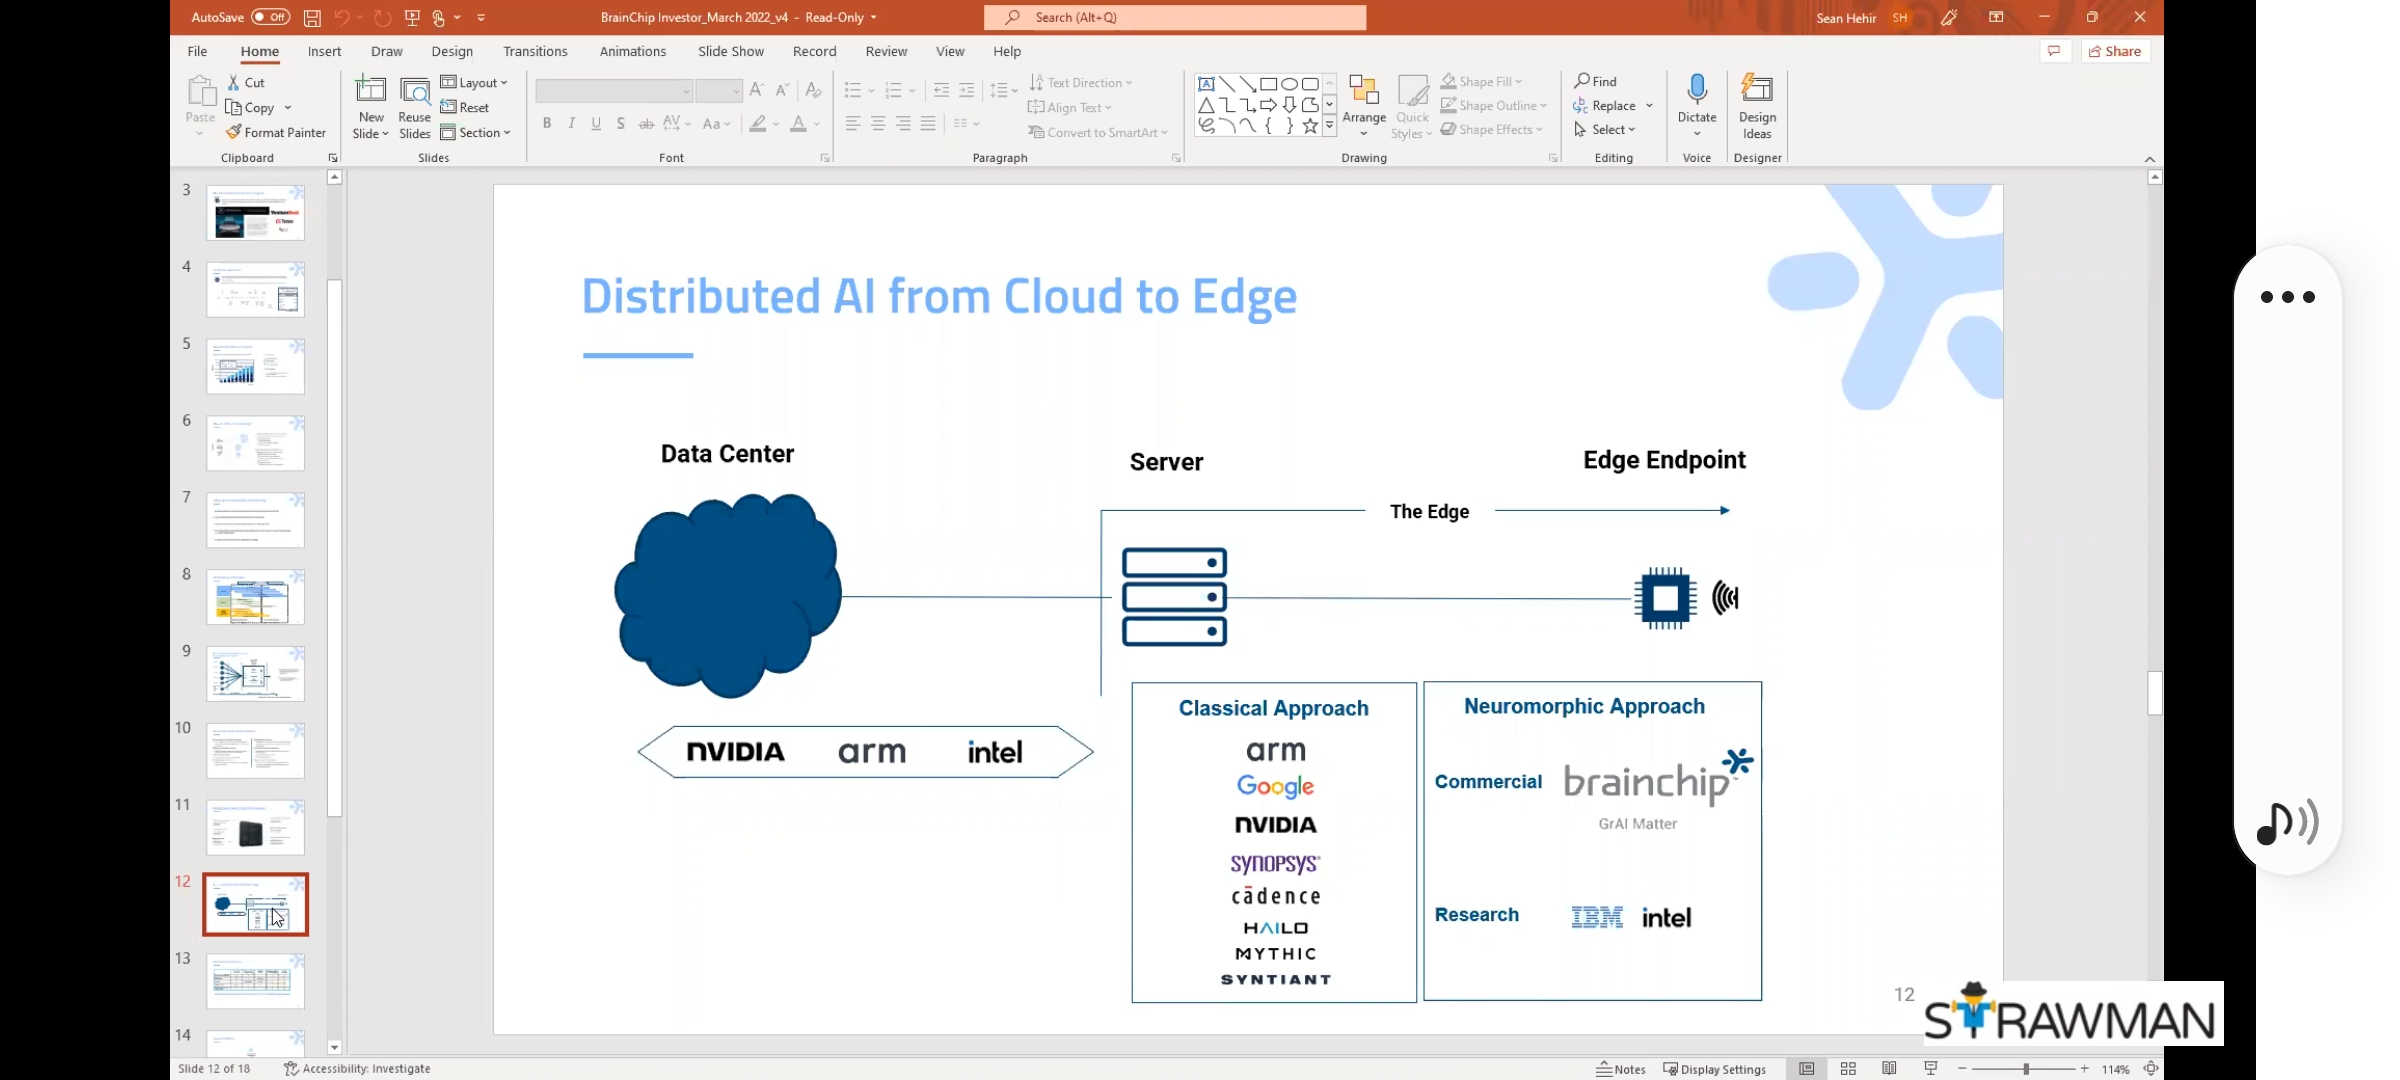Open the Copy dropdown arrow
The image size is (2400, 1080).
(288, 107)
